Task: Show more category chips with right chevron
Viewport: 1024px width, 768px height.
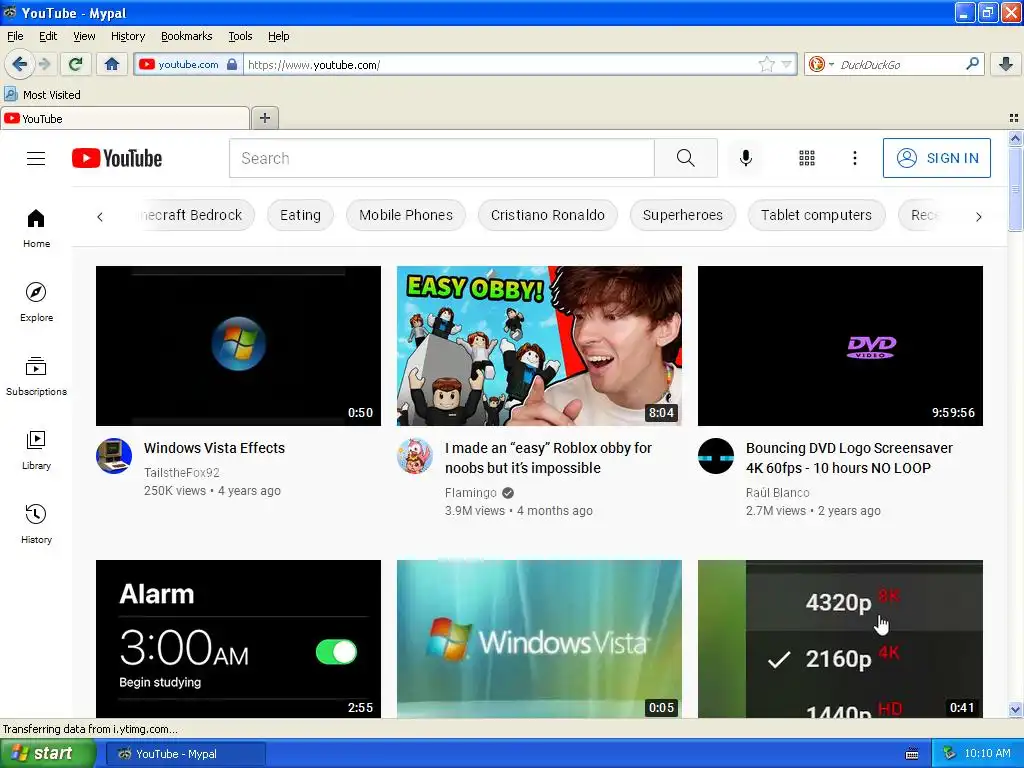Action: pyautogui.click(x=978, y=216)
